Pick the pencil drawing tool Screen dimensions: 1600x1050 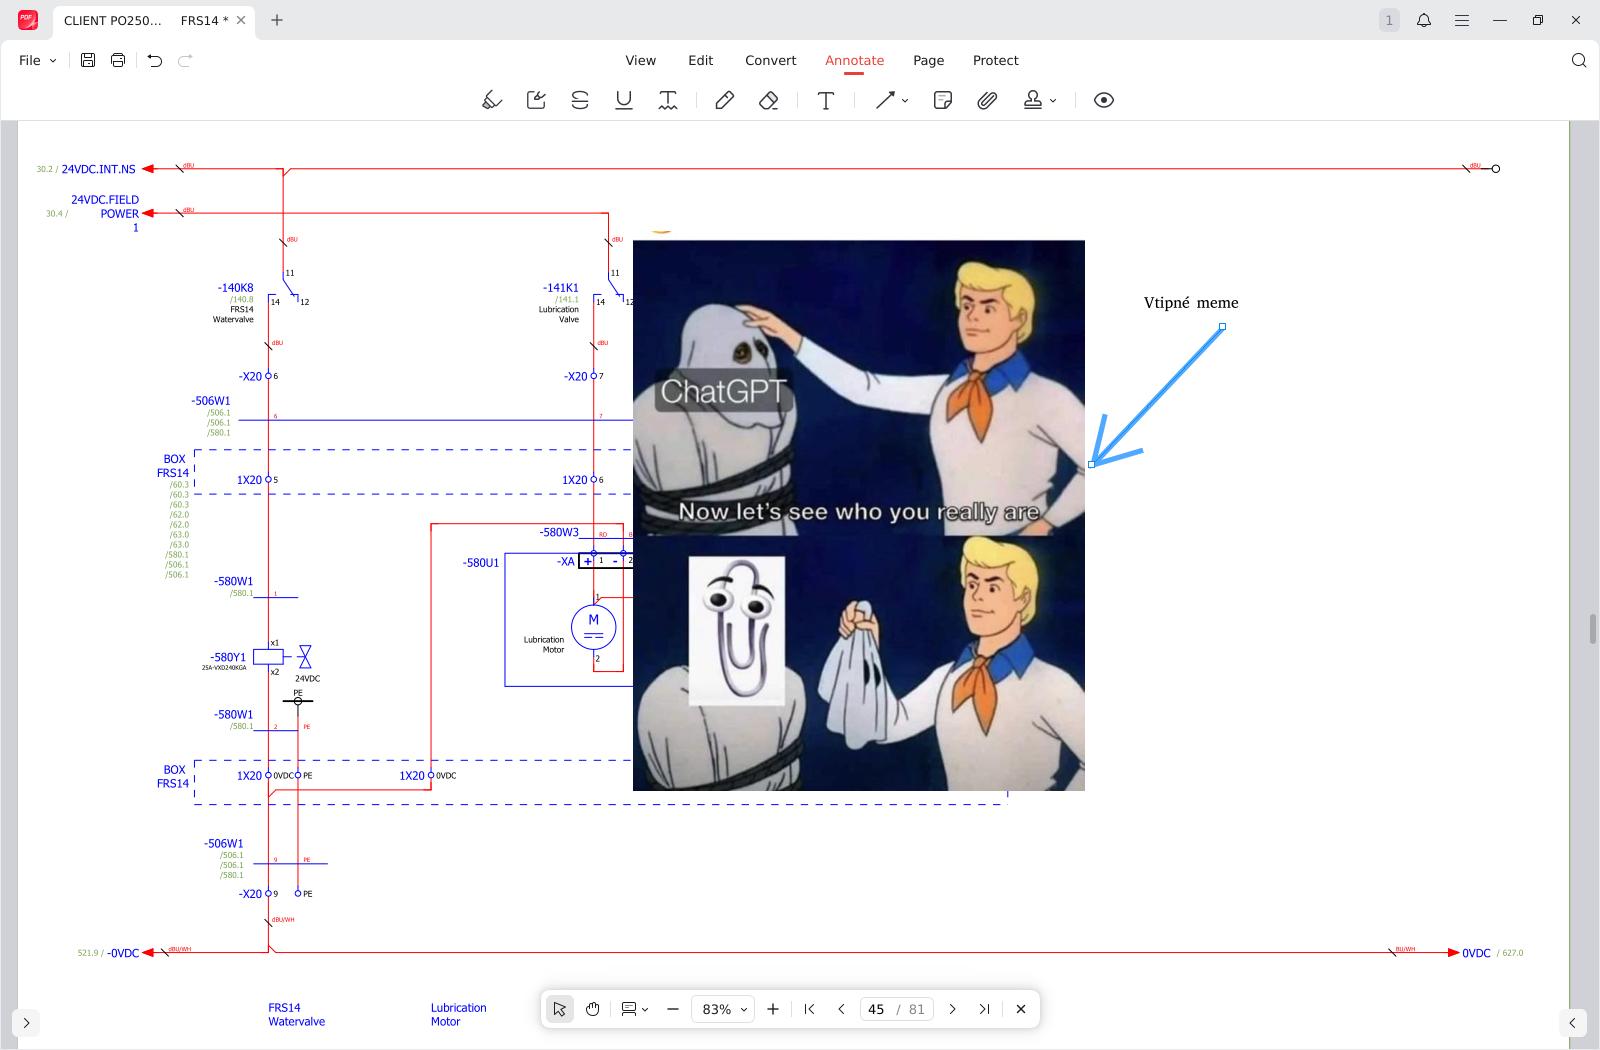tap(724, 100)
